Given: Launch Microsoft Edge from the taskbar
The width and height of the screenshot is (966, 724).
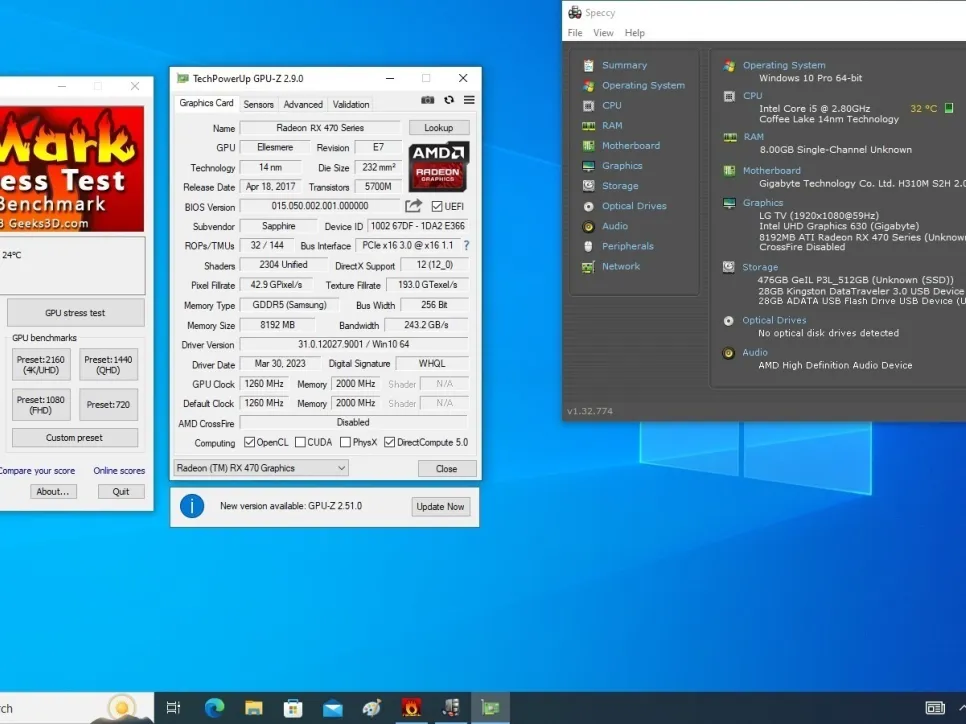Looking at the screenshot, I should tap(214, 707).
